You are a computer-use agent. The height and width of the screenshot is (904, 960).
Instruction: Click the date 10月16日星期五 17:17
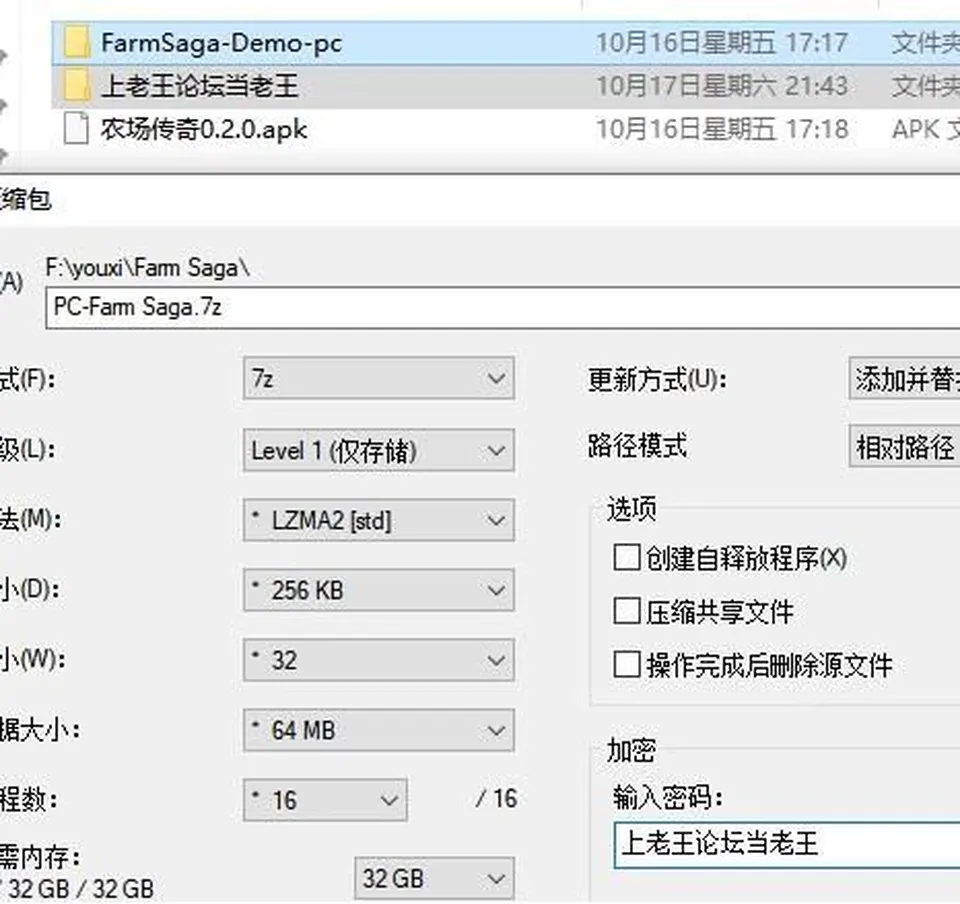(x=722, y=43)
